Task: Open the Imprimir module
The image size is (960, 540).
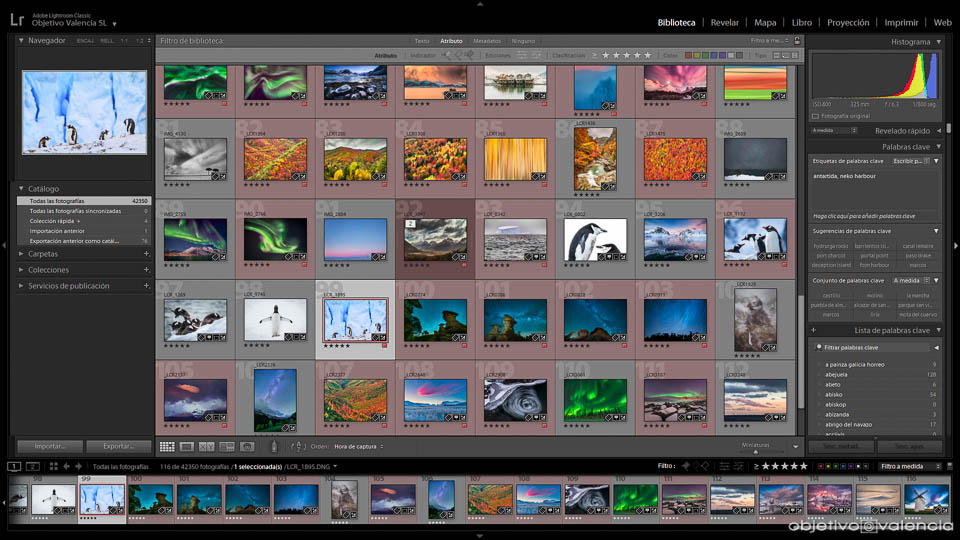Action: coord(901,23)
